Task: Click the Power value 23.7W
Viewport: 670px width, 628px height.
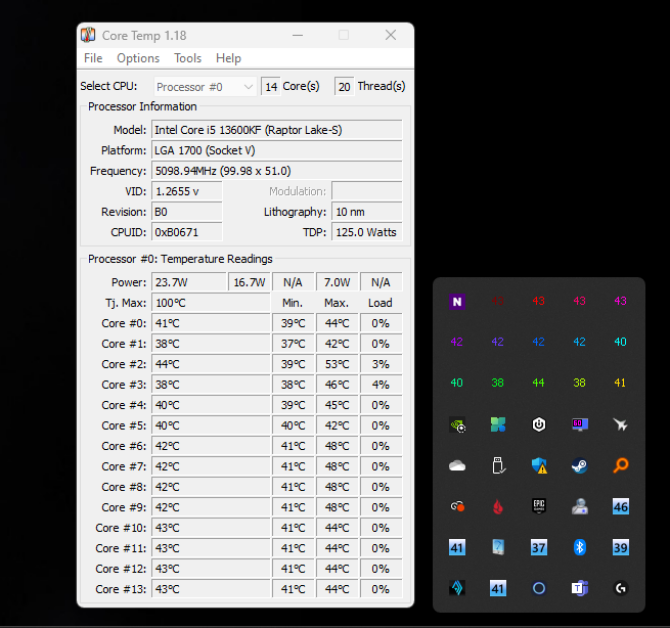Action: tap(189, 282)
